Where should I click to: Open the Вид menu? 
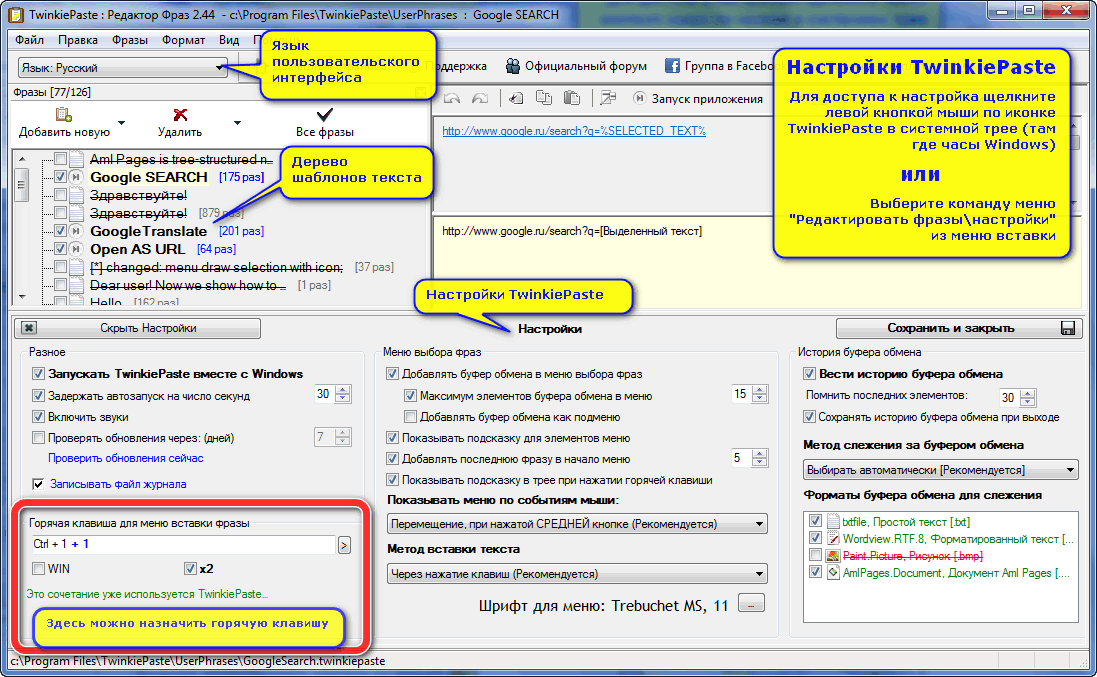(229, 40)
